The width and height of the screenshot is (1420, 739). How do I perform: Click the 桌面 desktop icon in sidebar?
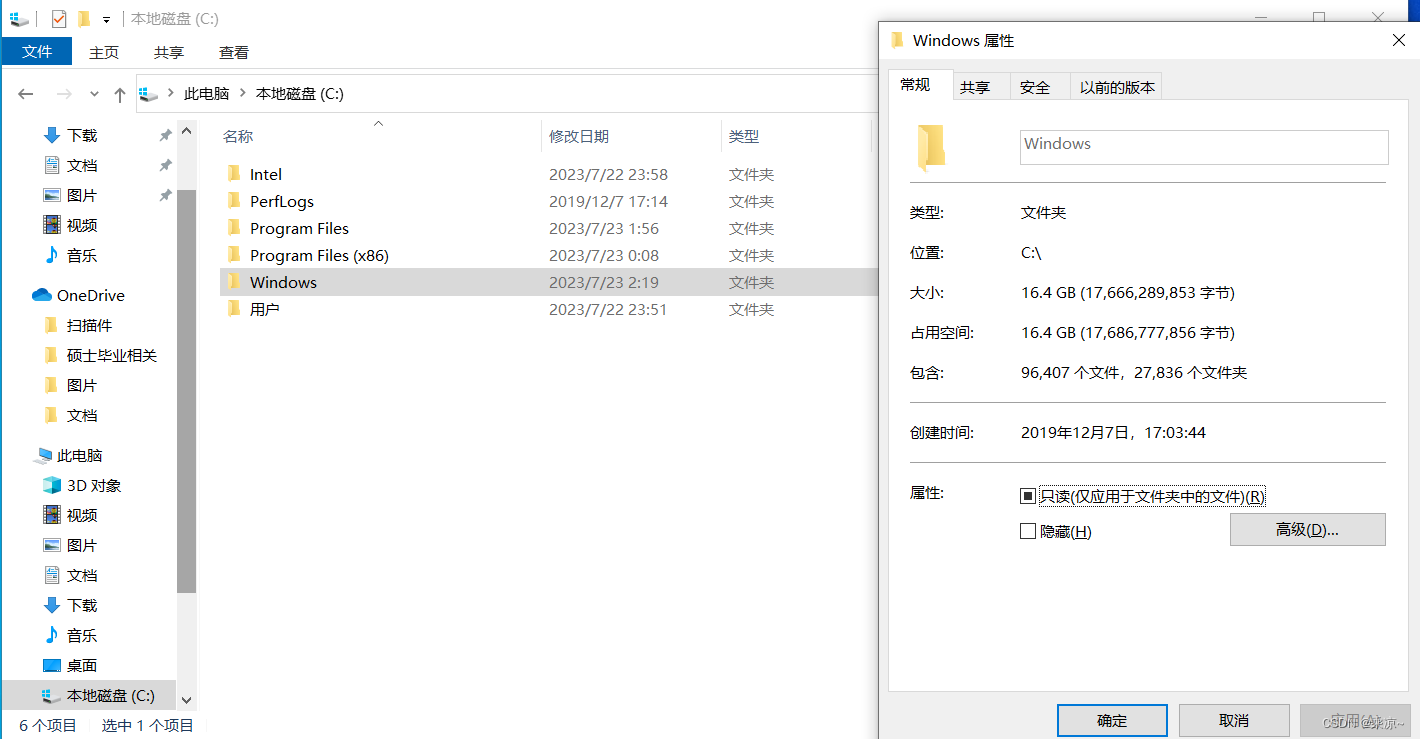click(52, 665)
